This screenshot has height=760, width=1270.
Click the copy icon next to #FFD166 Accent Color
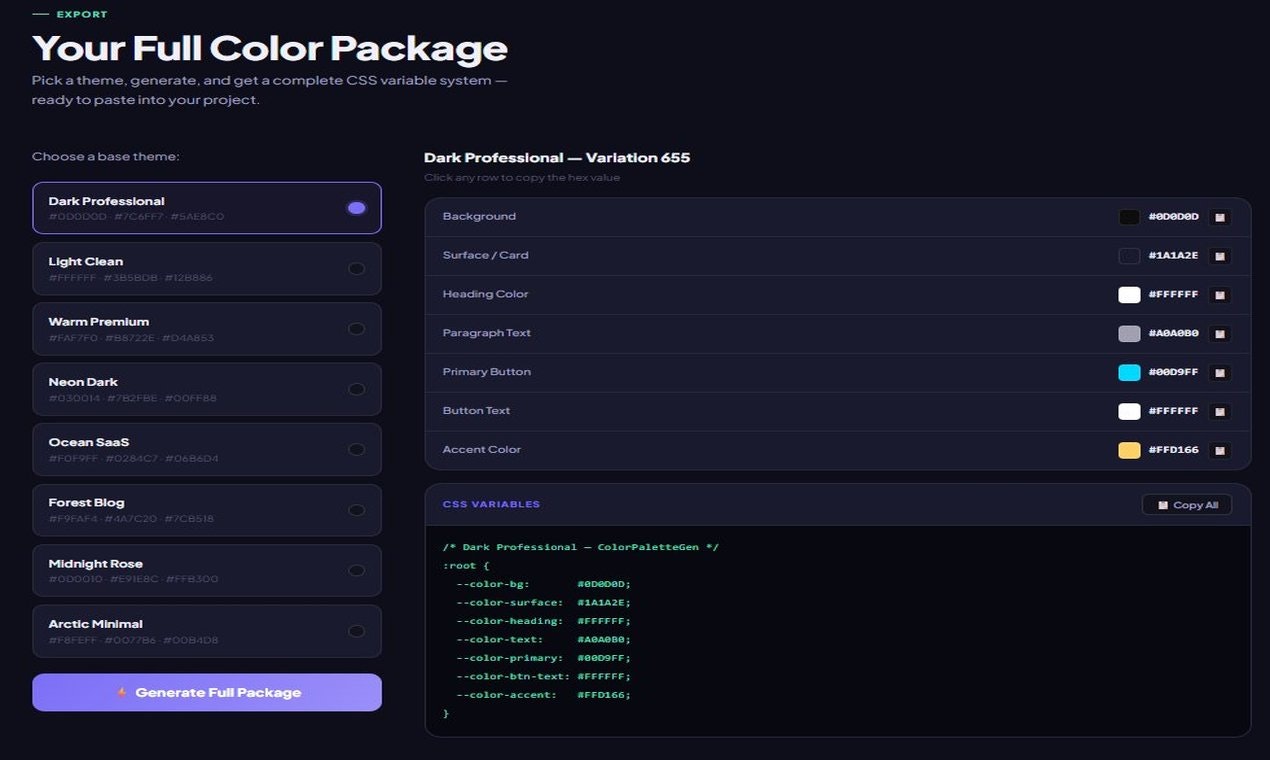pos(1220,450)
